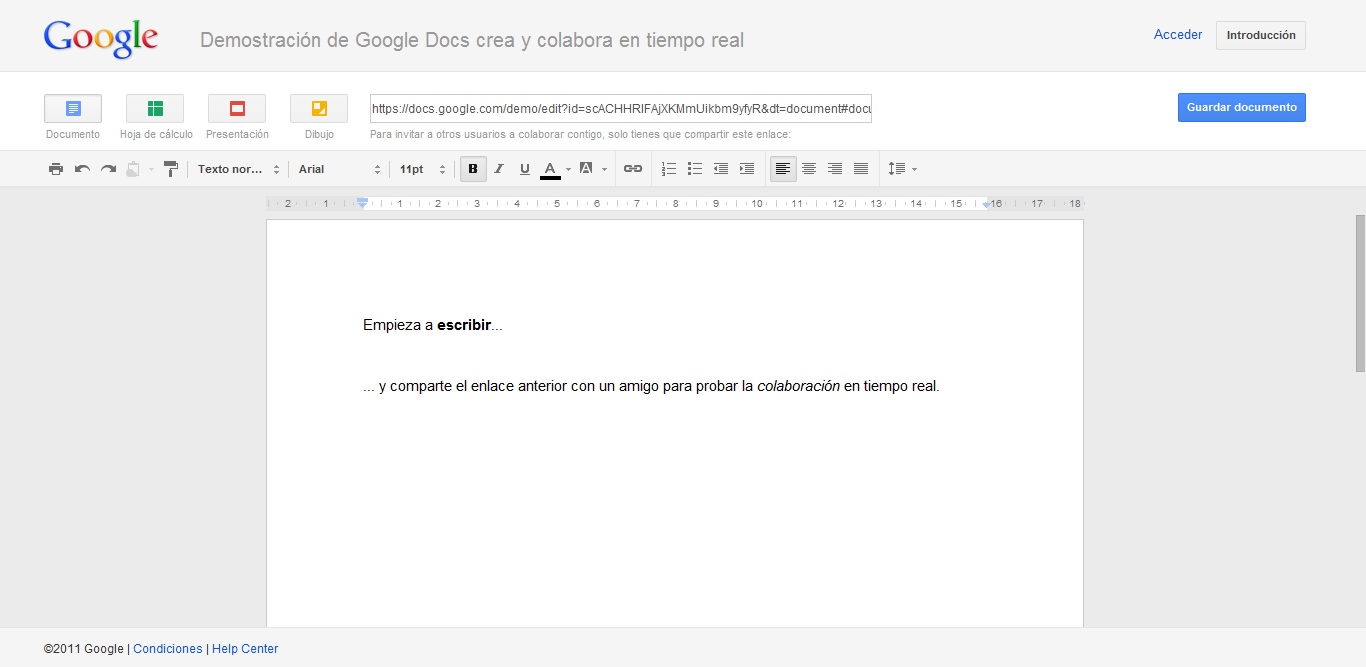Insert a link using the chain icon
Viewport: 1366px width, 667px height.
pos(633,169)
